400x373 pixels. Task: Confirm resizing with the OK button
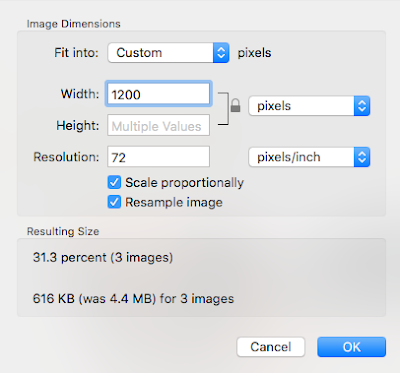point(352,347)
